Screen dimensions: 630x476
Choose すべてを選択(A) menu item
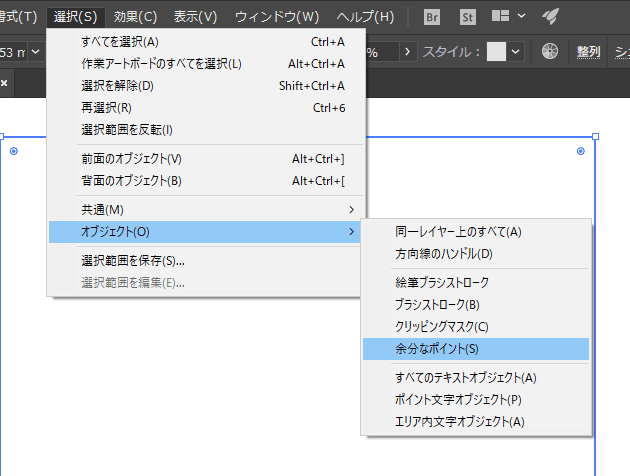(x=206, y=42)
